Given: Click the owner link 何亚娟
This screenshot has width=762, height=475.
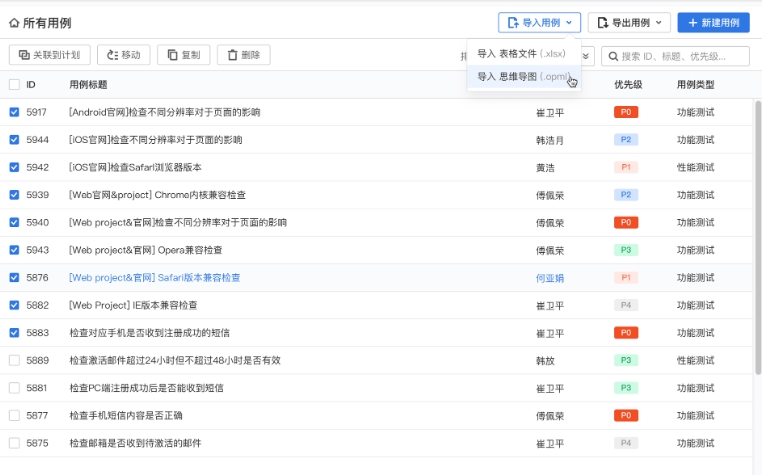Looking at the screenshot, I should point(550,278).
